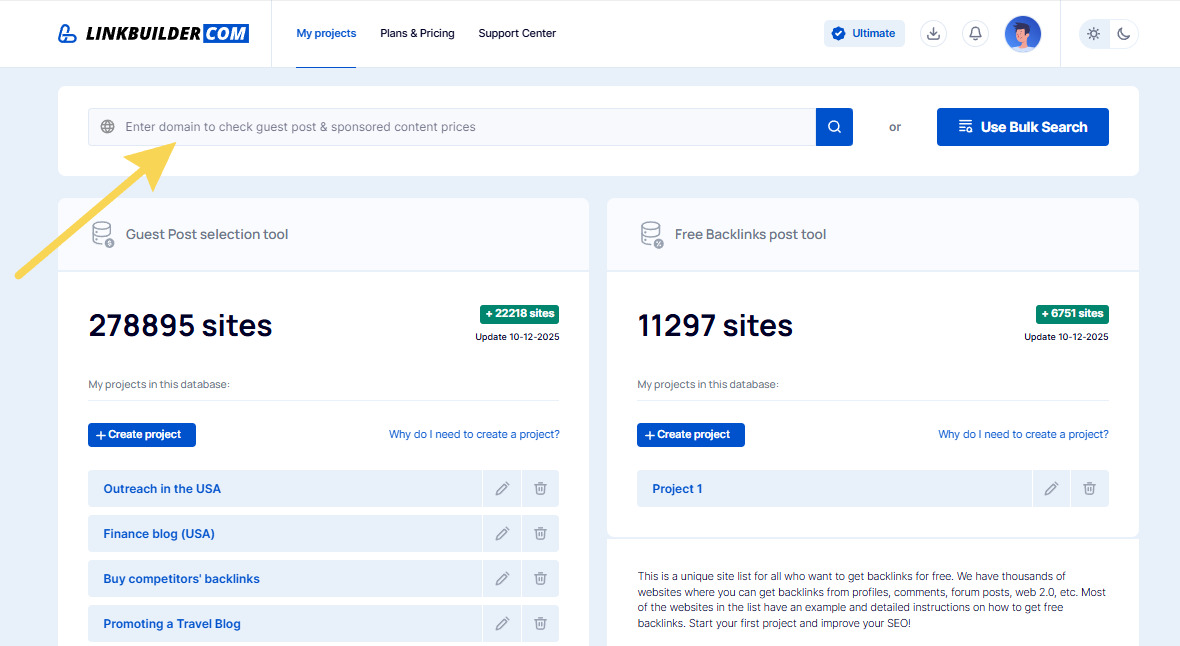Switch to the My projects tab
The width and height of the screenshot is (1180, 646).
pos(326,33)
